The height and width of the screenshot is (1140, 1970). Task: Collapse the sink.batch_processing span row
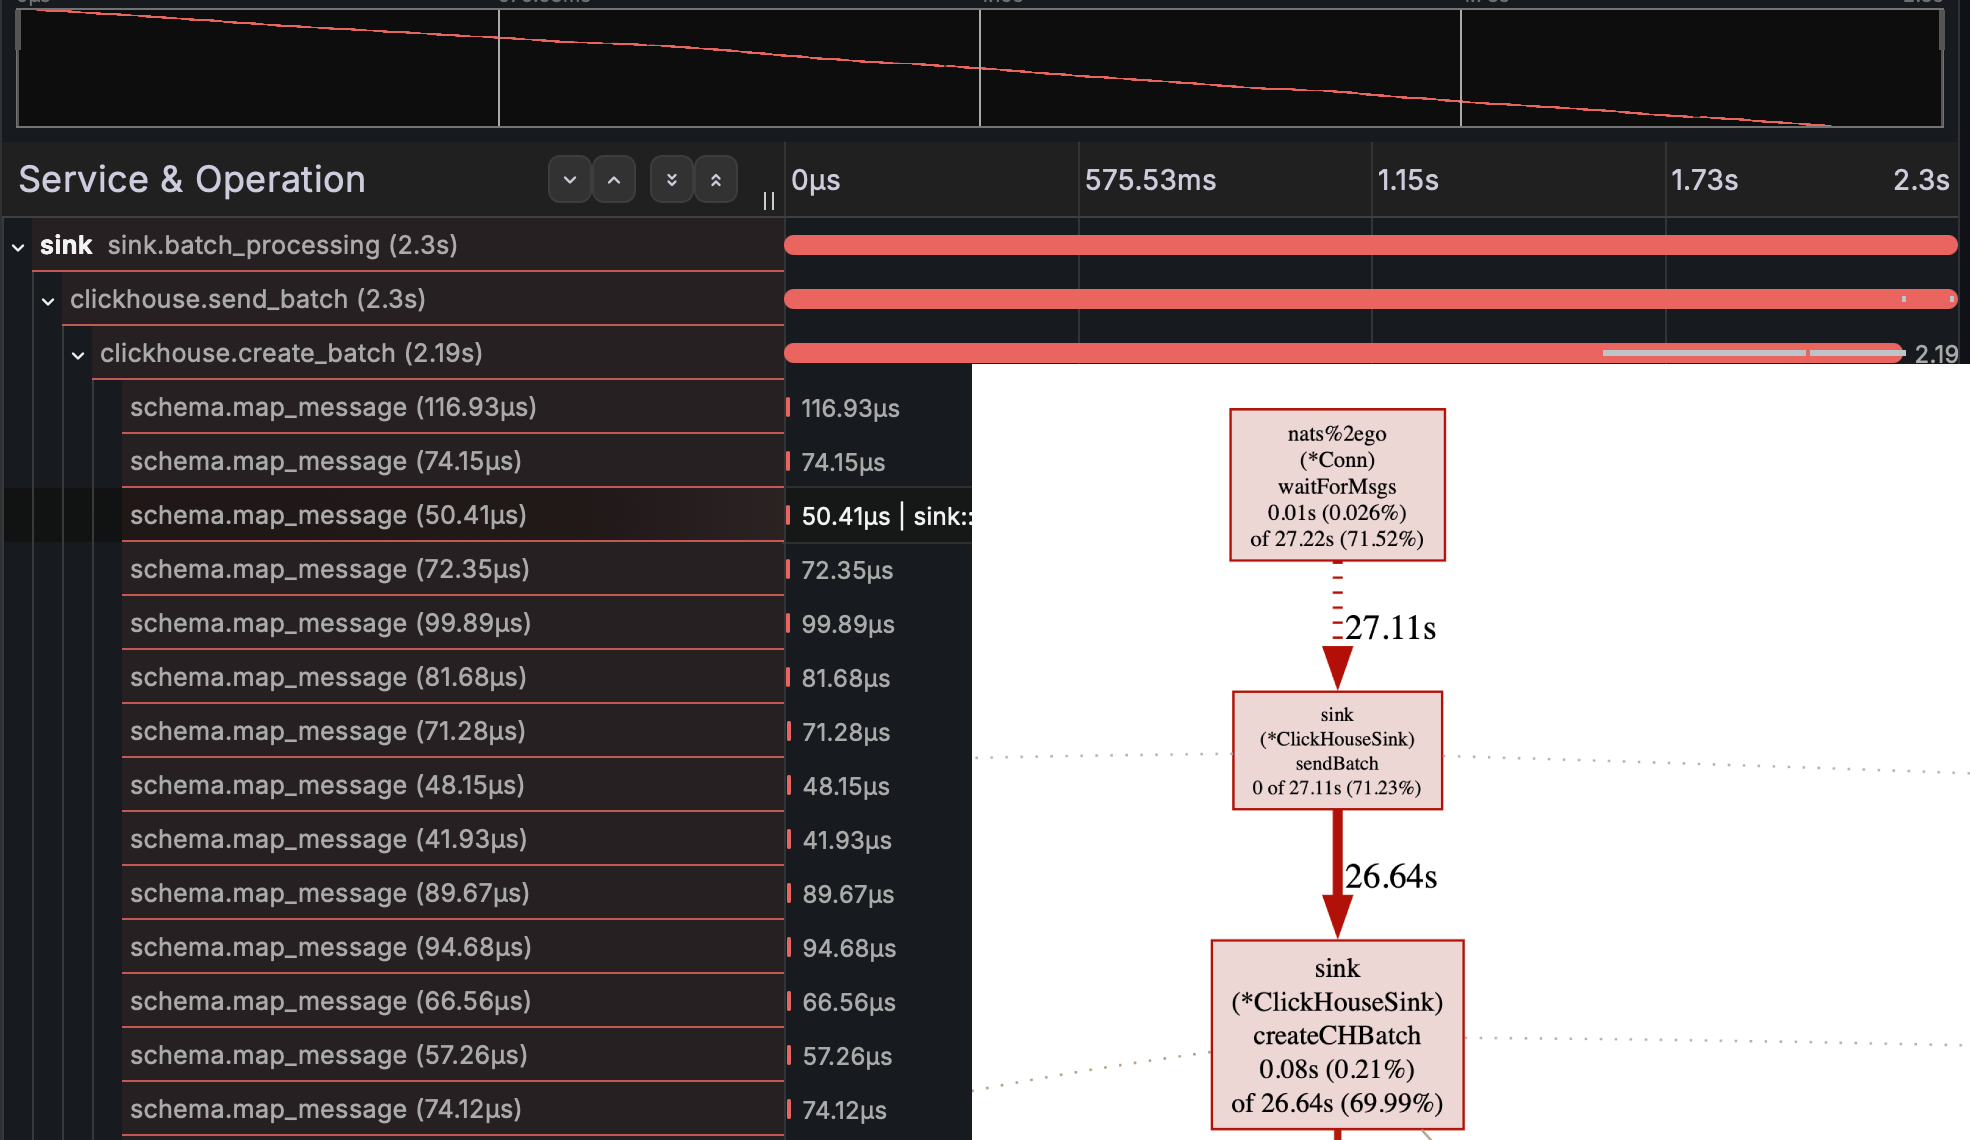point(18,246)
